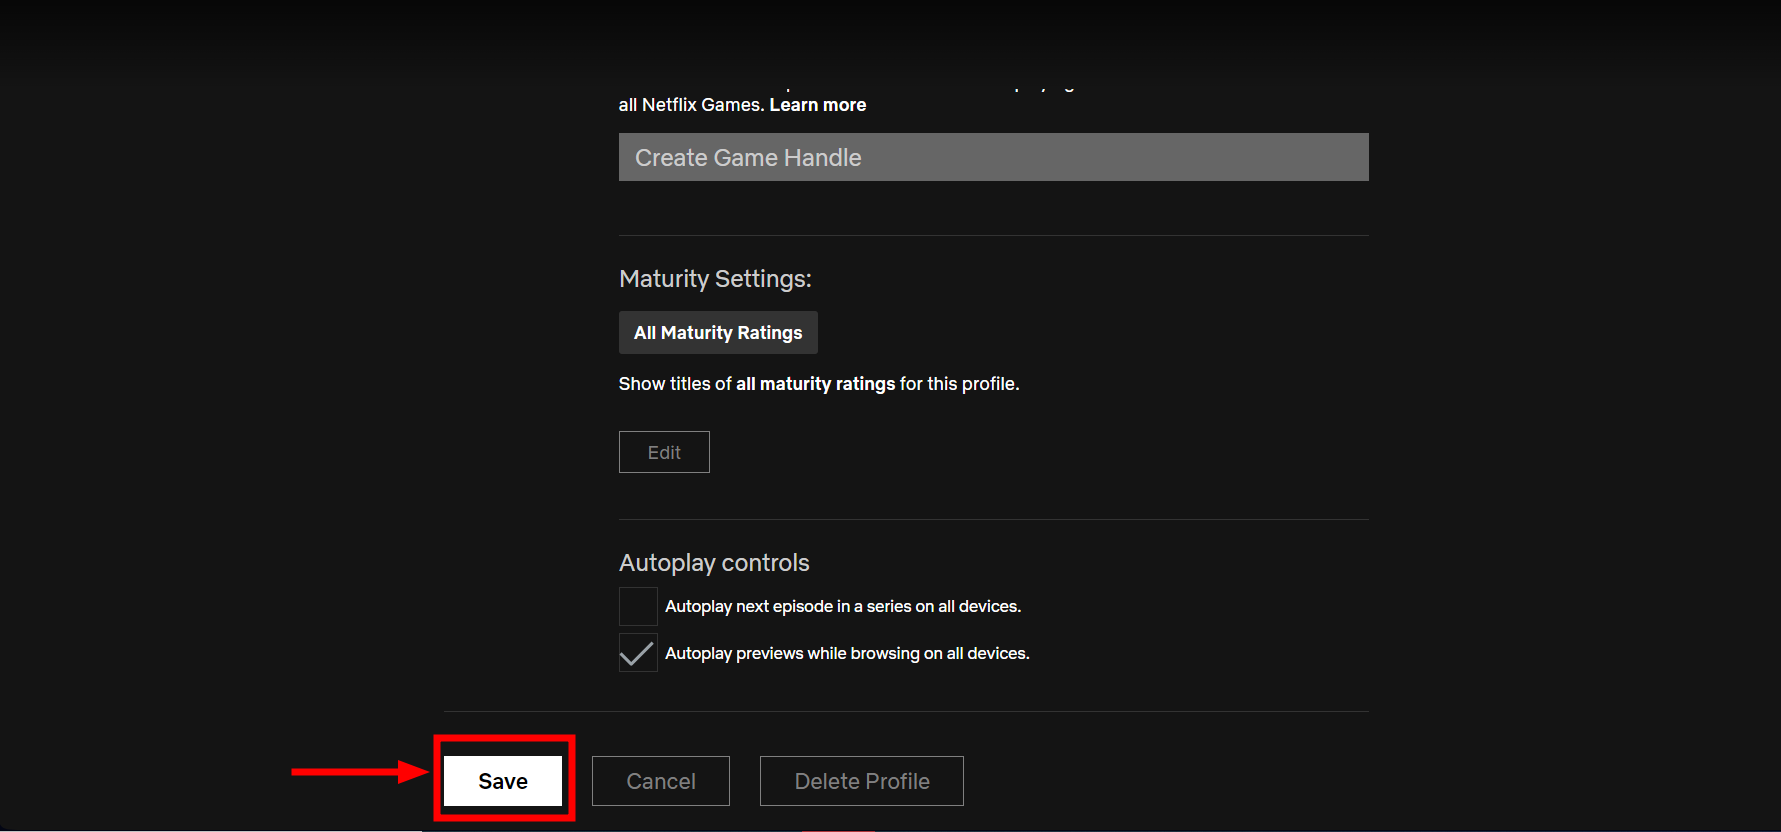
Task: Click the 'Autoplay previews while browsing' label
Action: click(x=790, y=653)
